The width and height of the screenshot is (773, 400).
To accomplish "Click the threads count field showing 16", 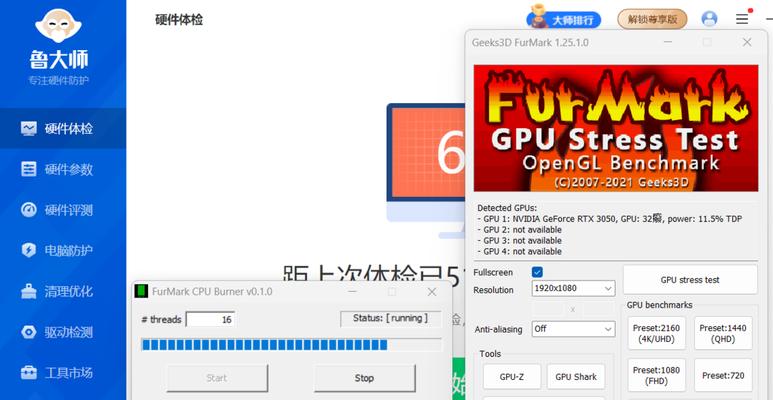I will [211, 319].
